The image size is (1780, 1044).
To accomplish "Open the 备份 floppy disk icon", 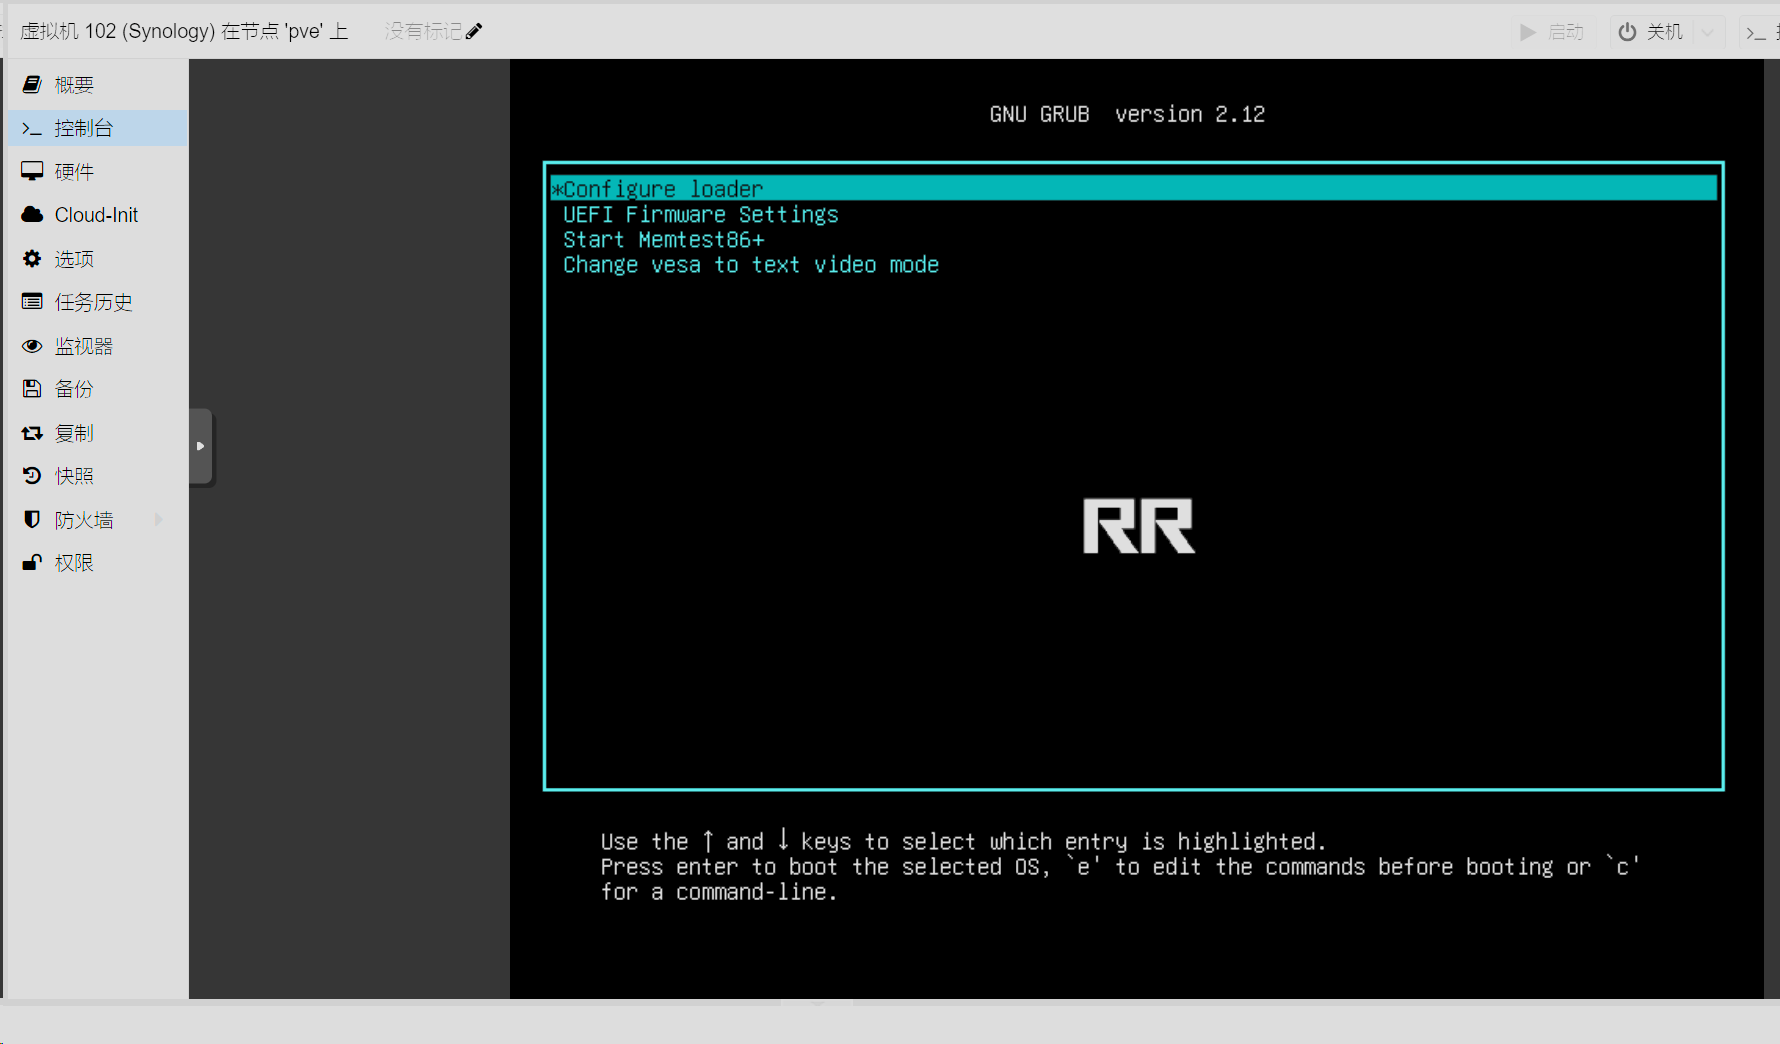I will point(32,389).
